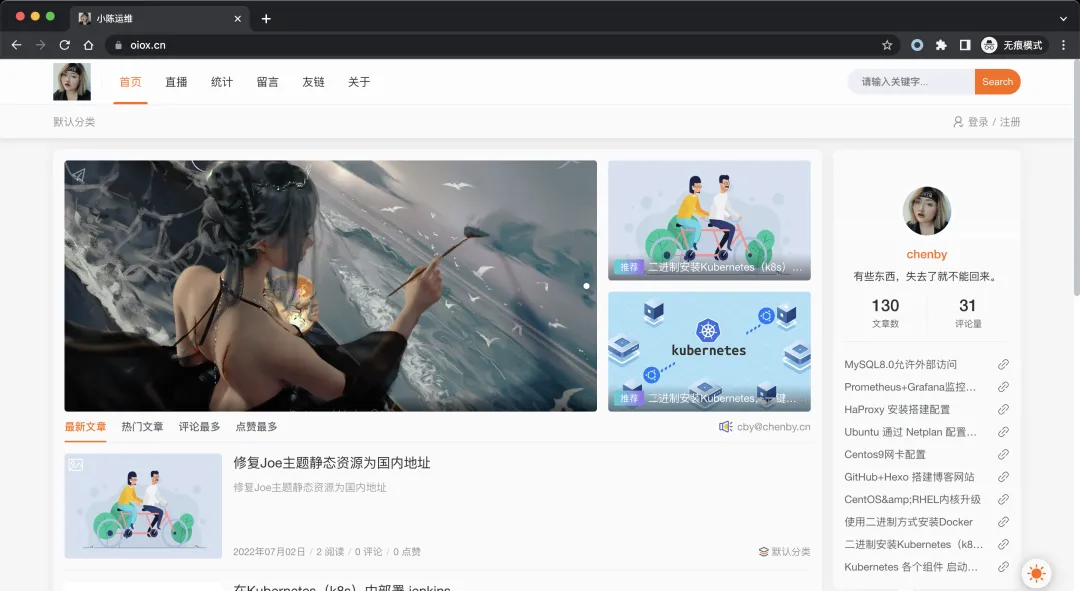Toggle the sun day/night mode button
Image resolution: width=1080 pixels, height=591 pixels.
click(1036, 572)
